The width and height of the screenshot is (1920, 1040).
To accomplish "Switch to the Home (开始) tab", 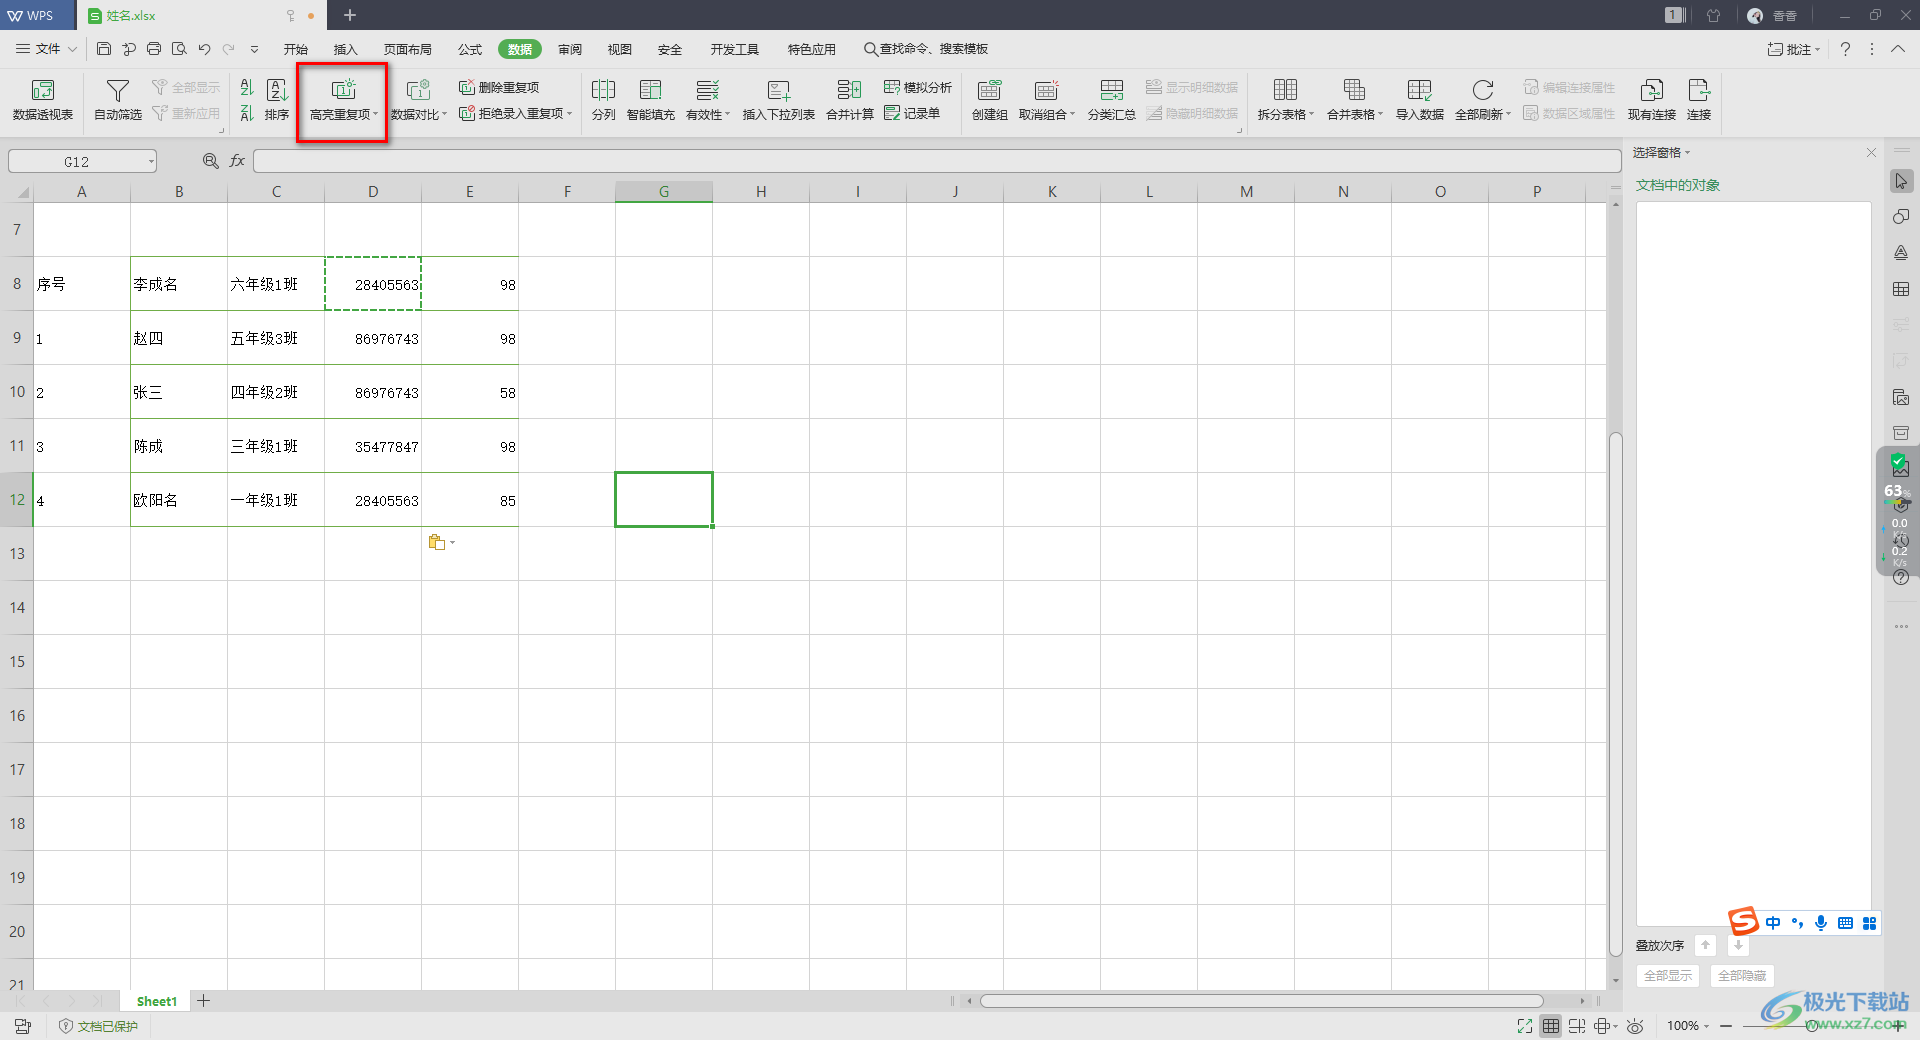I will (296, 49).
